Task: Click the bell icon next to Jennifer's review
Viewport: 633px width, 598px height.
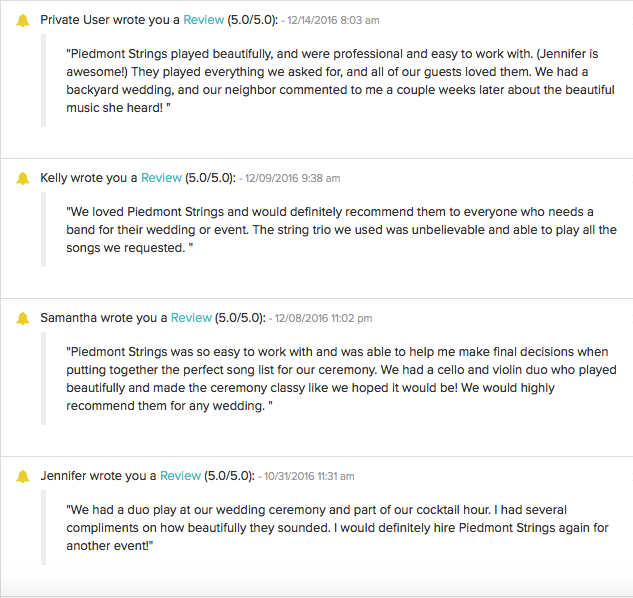Action: (23, 476)
